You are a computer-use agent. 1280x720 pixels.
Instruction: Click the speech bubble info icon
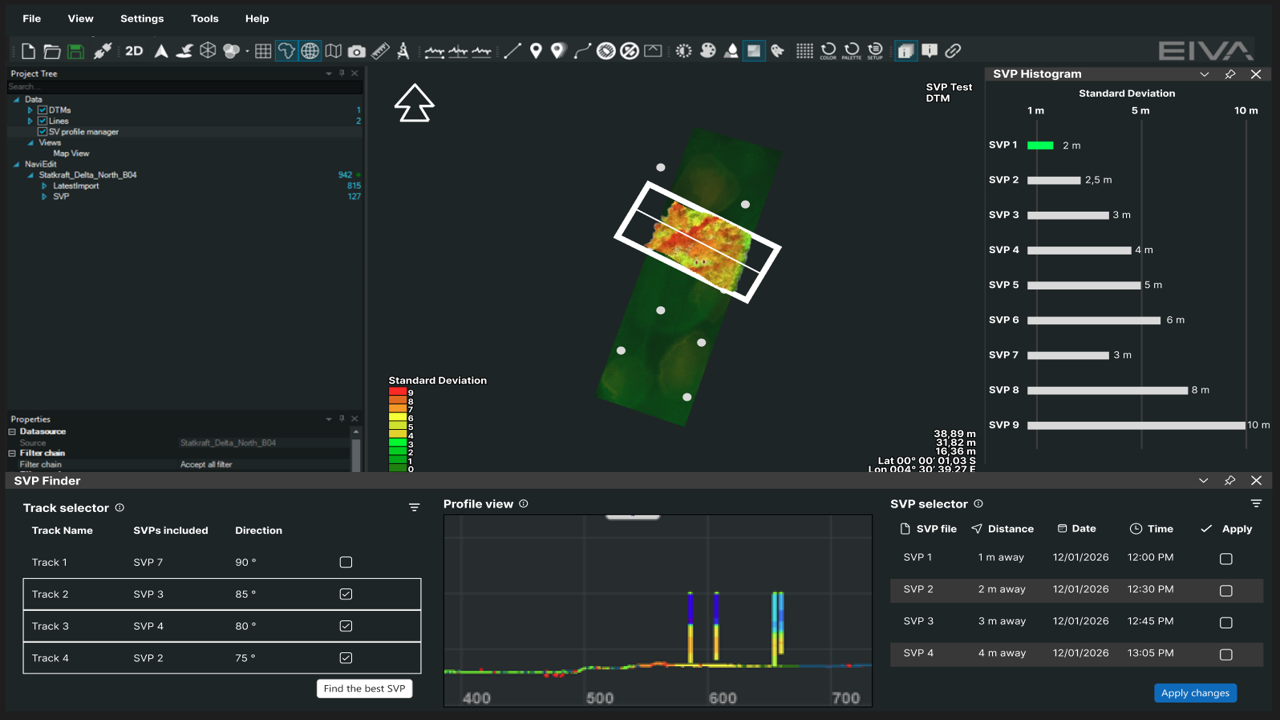click(x=929, y=51)
